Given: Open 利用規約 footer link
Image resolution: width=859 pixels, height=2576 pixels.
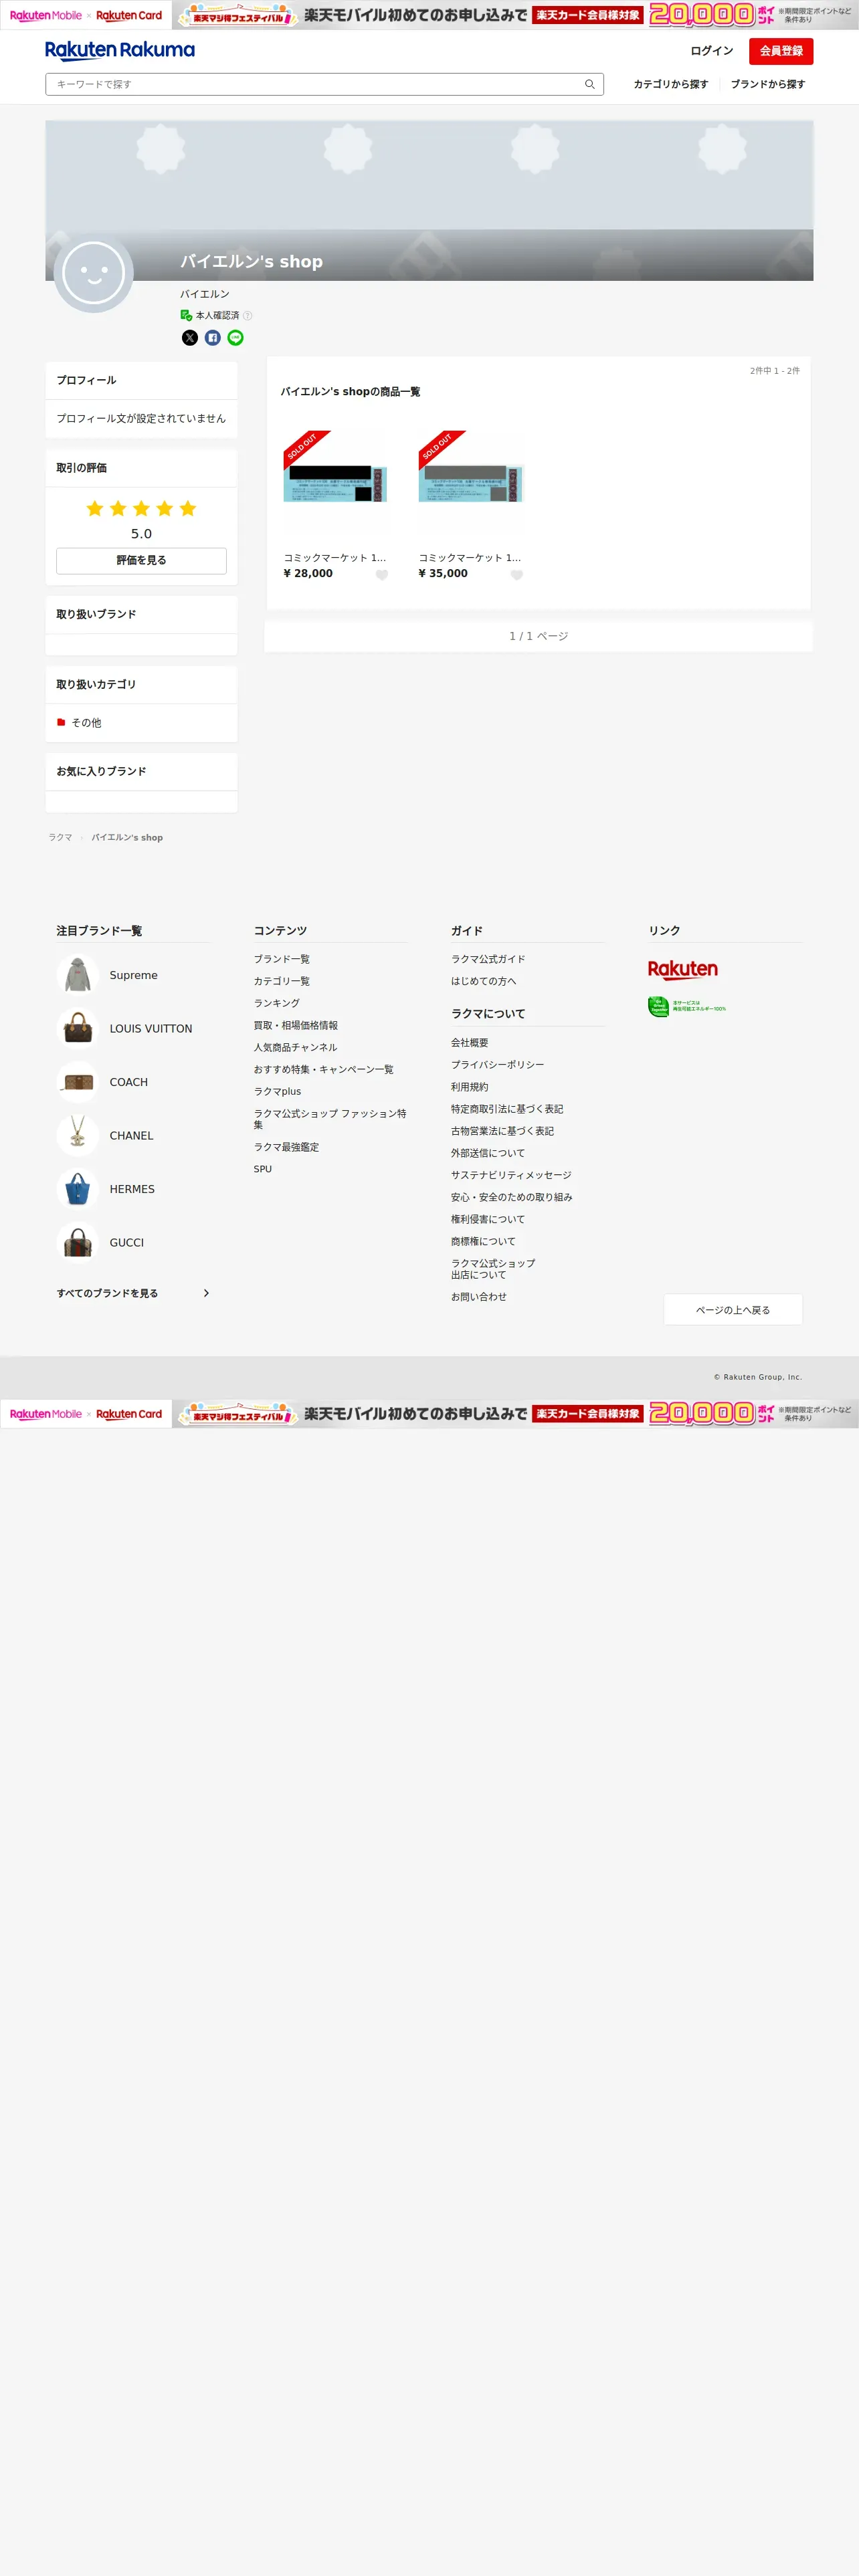Looking at the screenshot, I should point(470,1087).
